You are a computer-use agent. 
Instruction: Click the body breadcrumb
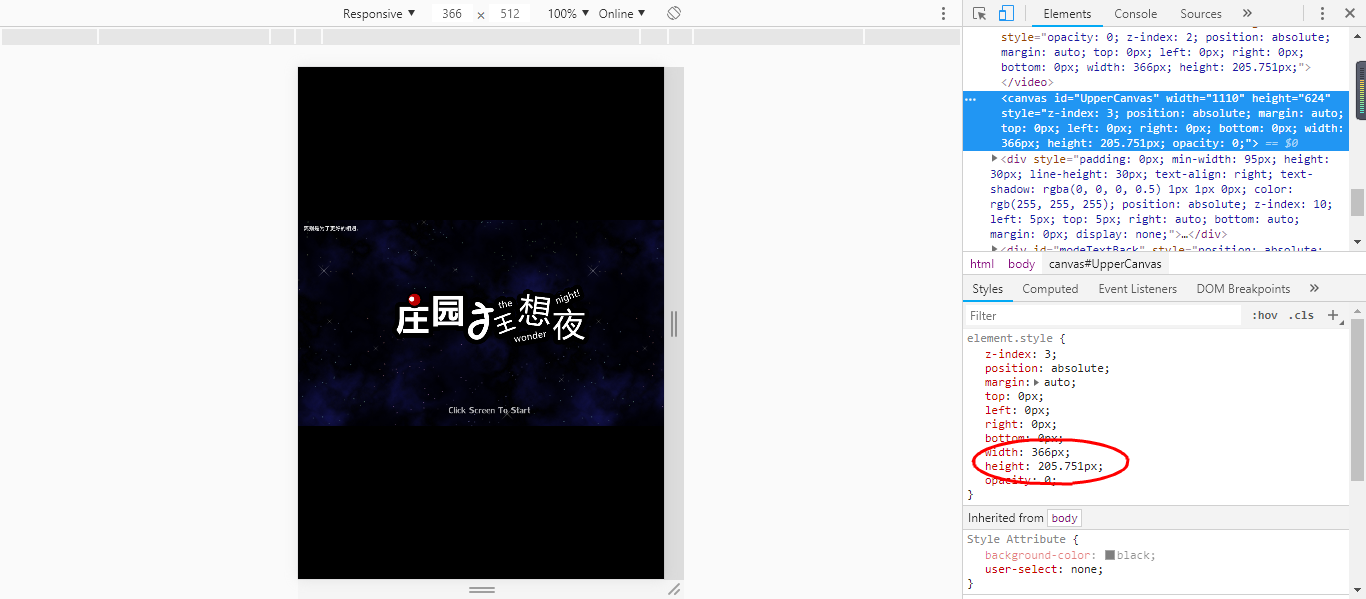pos(1022,264)
